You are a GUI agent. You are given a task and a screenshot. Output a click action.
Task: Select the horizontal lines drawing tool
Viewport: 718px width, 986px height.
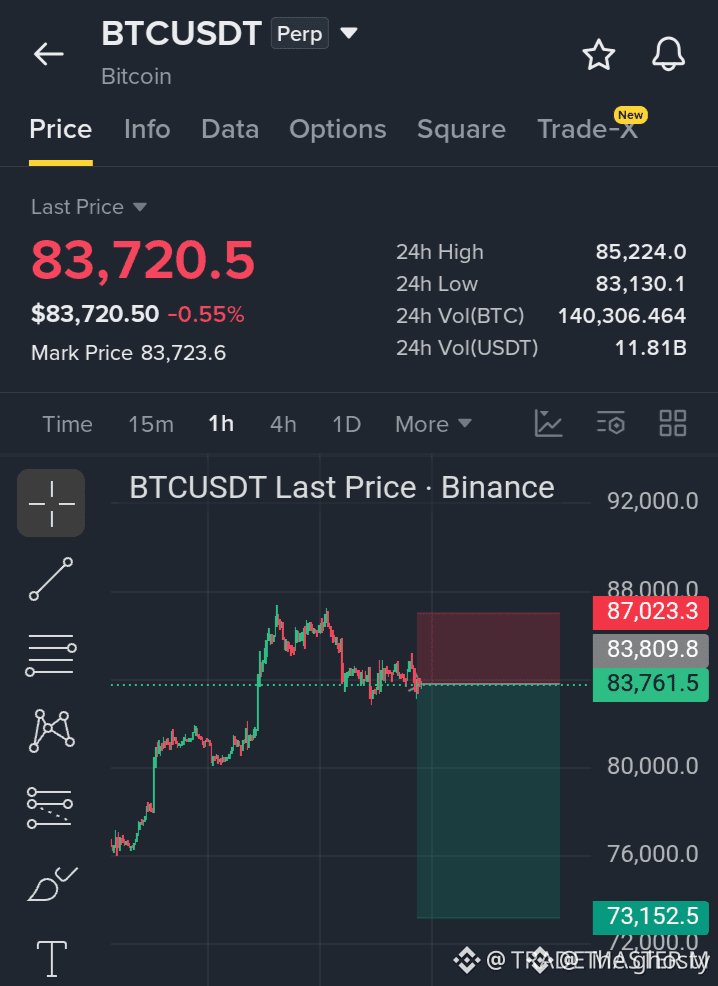[x=51, y=655]
